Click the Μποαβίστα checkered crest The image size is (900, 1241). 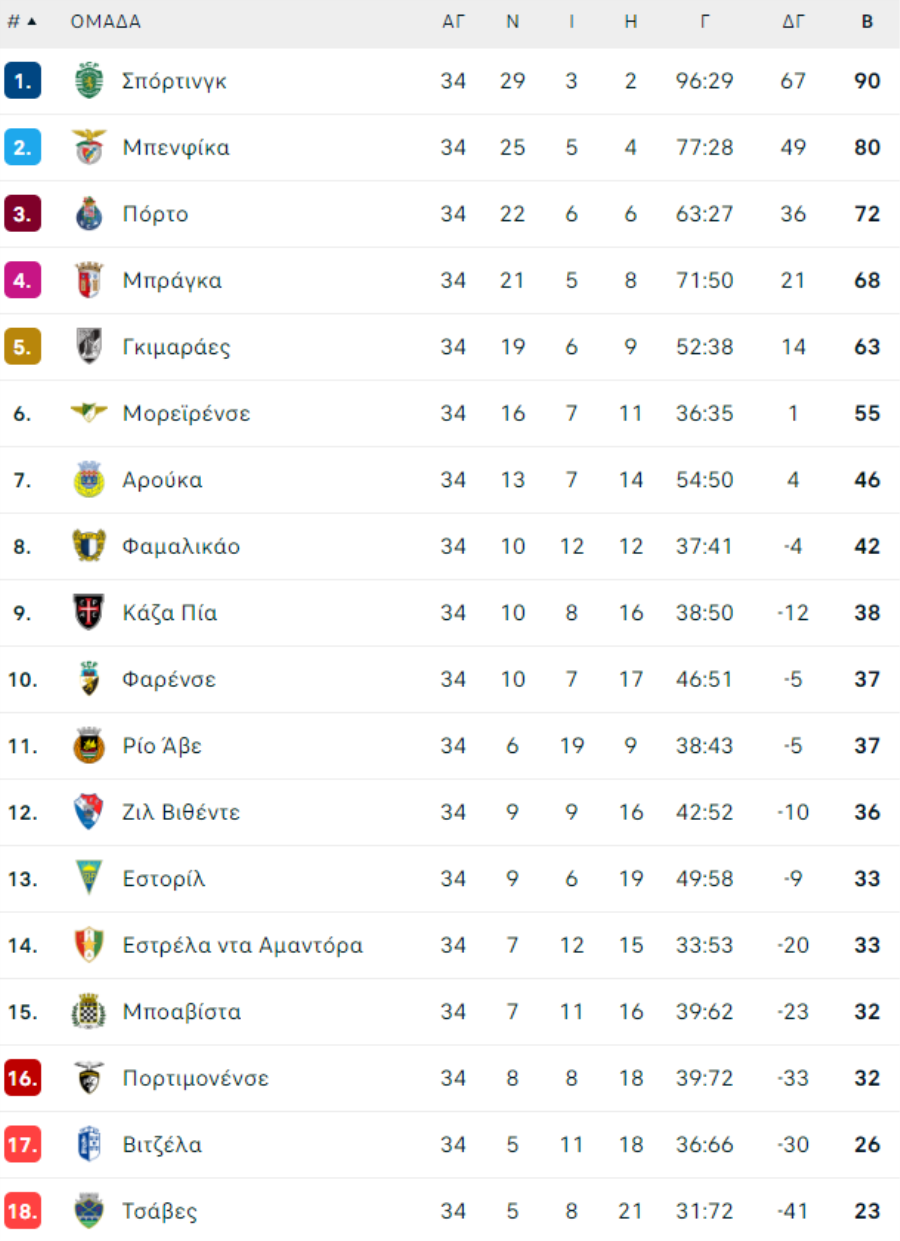pos(89,1011)
